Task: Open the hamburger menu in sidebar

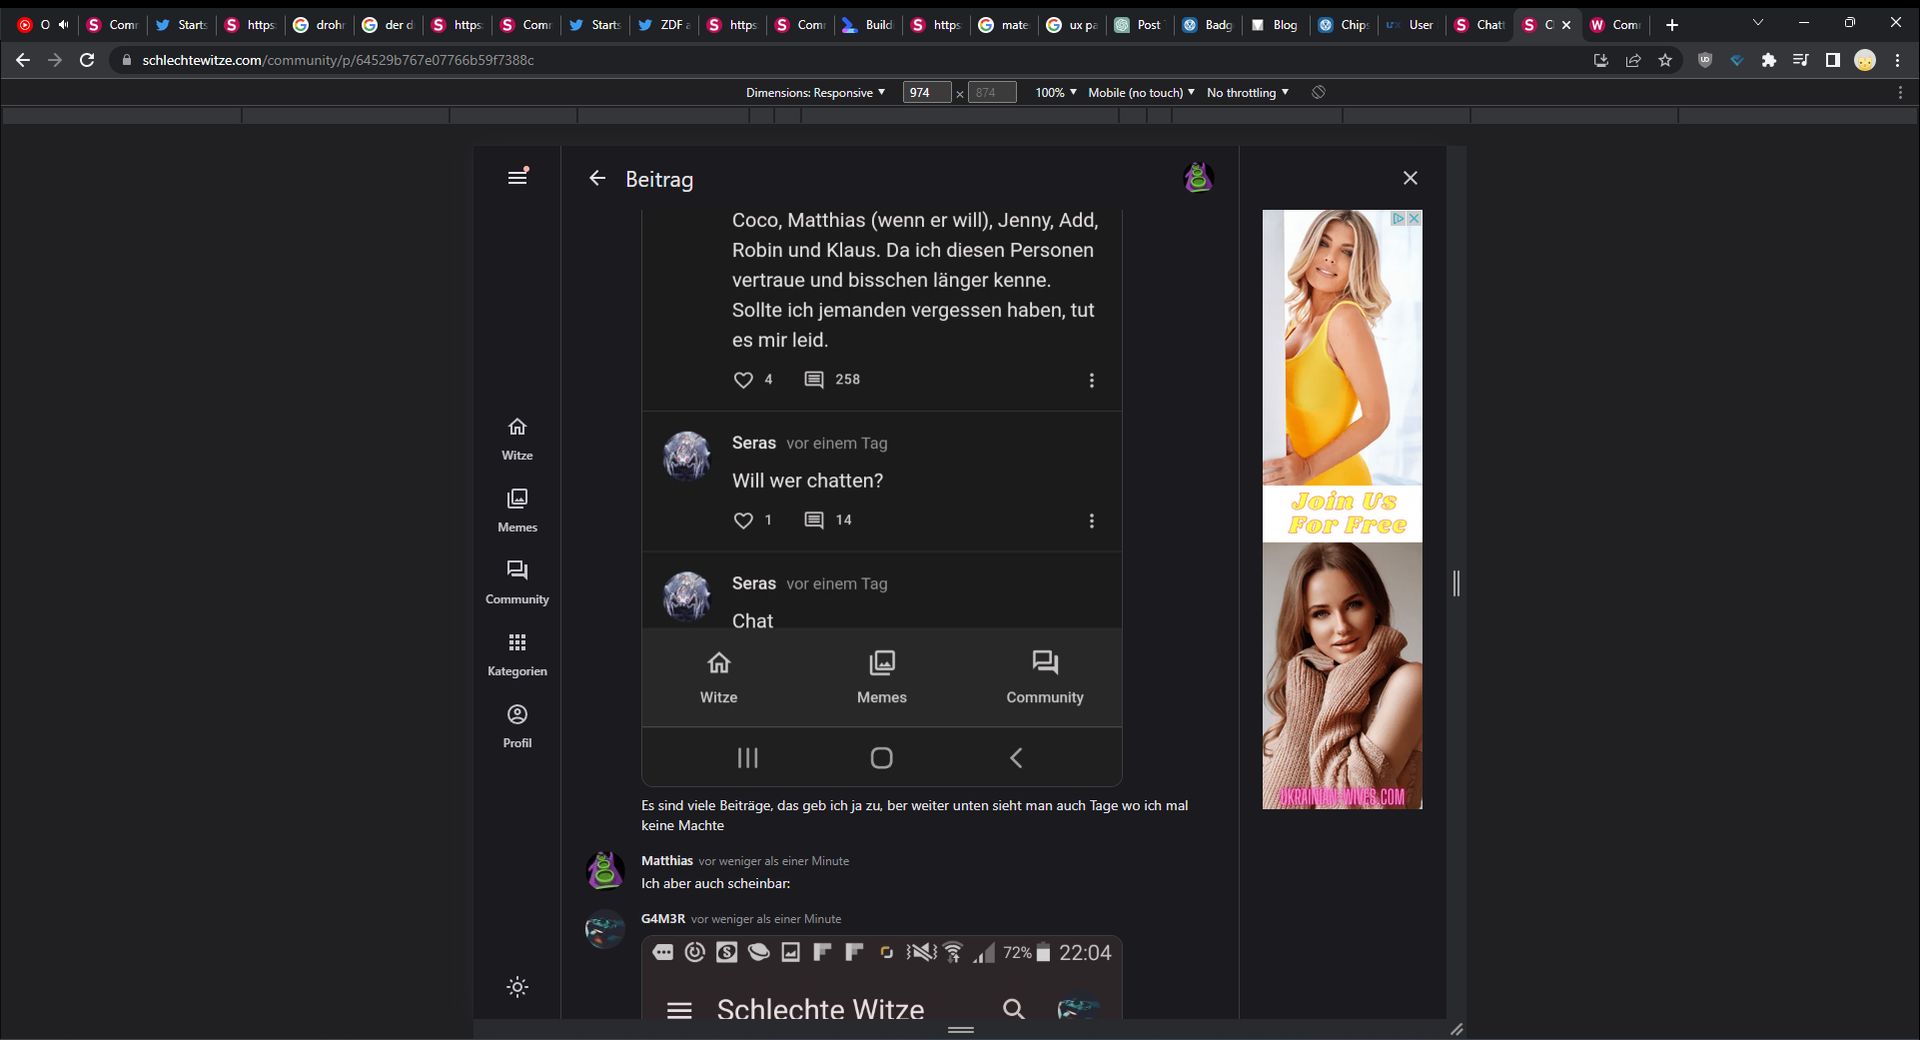Action: coord(517,177)
